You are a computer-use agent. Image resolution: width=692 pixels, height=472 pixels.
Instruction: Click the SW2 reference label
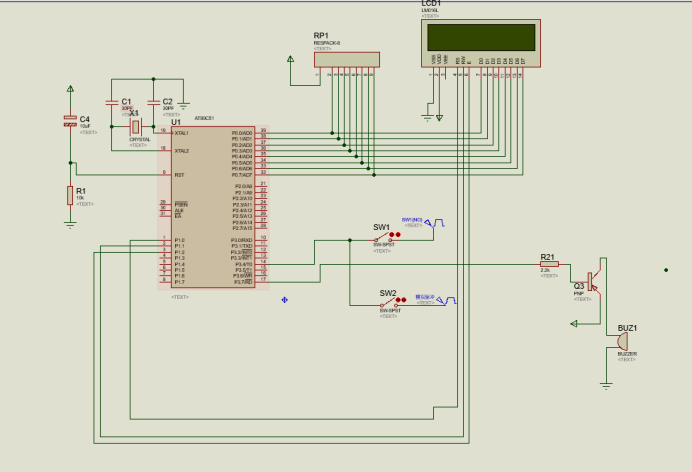(388, 293)
